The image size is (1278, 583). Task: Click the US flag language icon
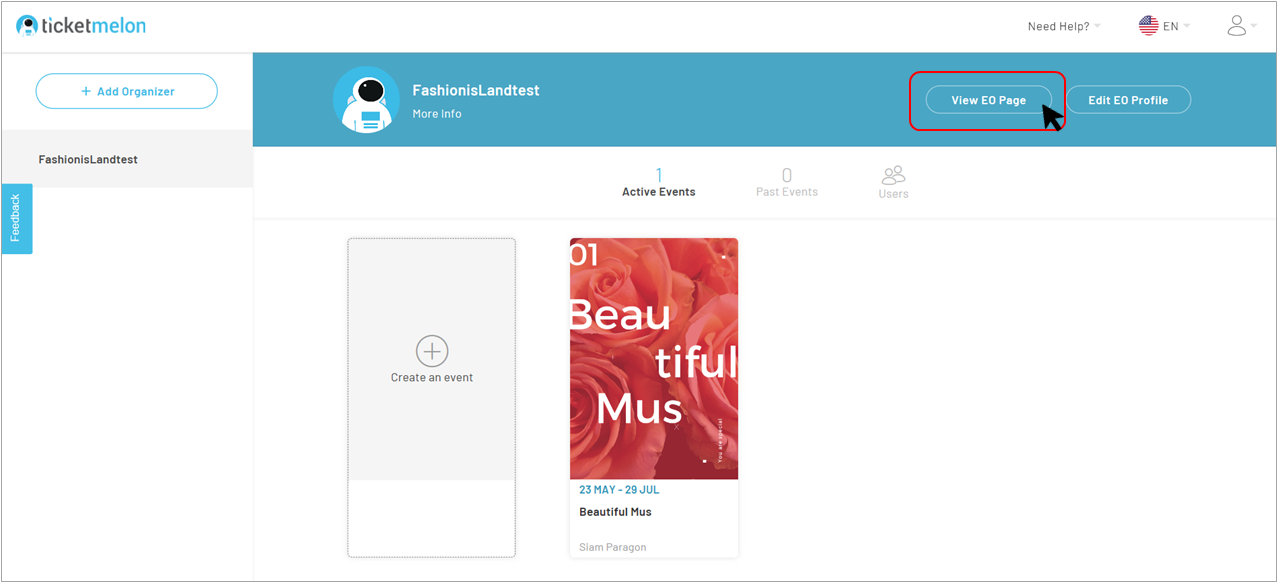1148,26
